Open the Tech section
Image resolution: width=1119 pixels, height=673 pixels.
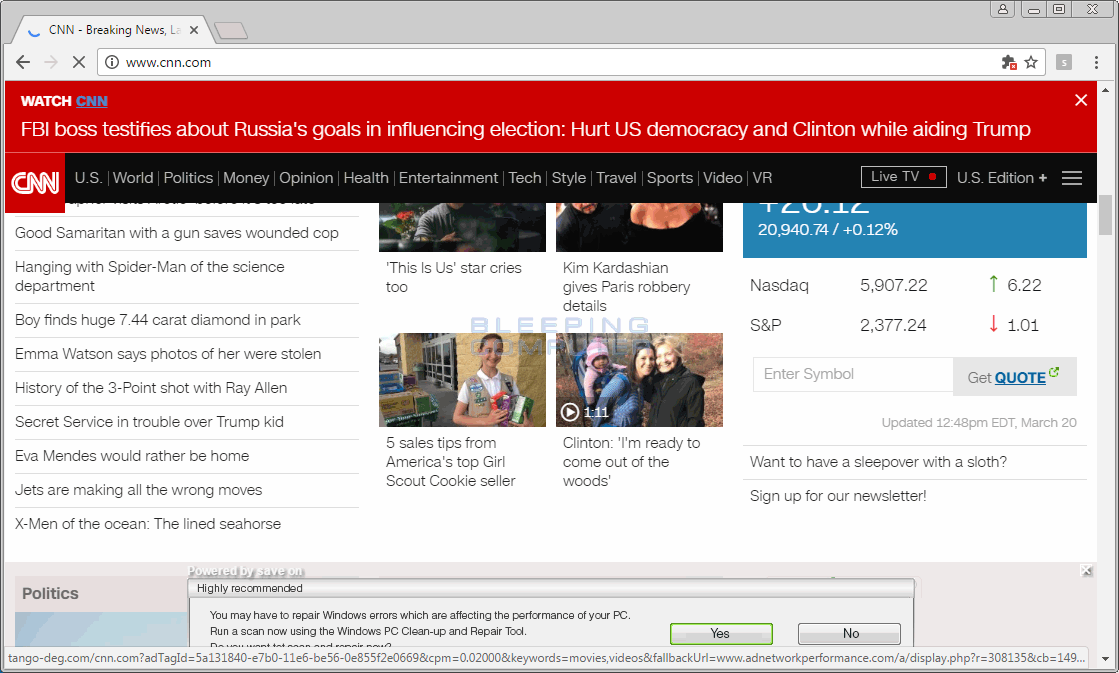tap(525, 178)
